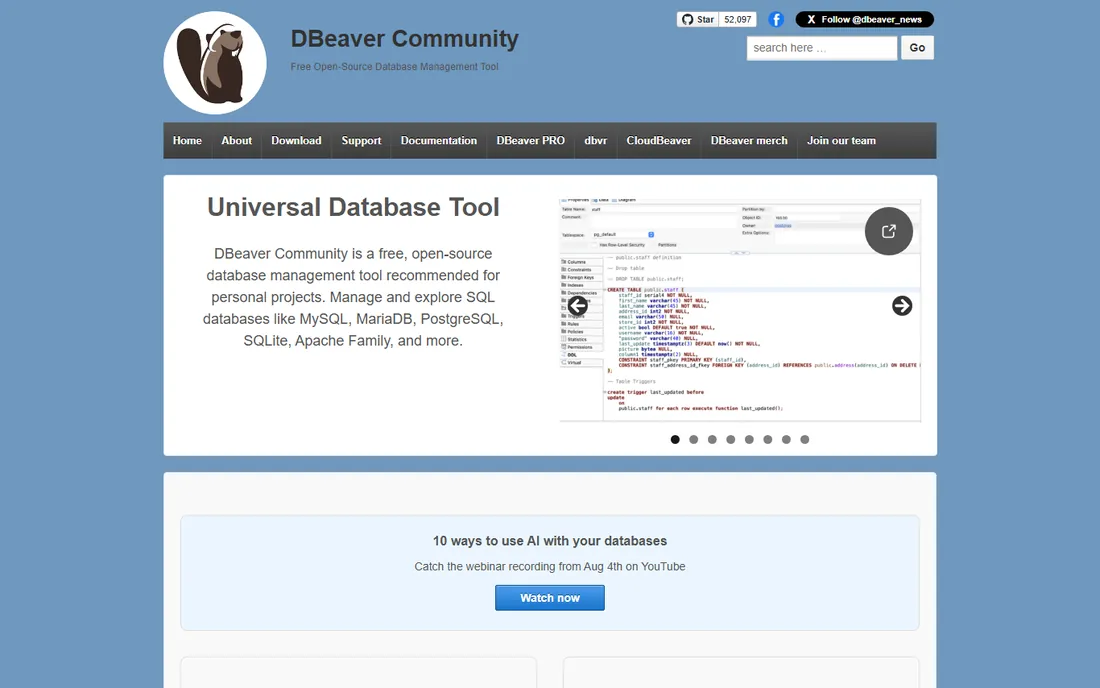
Task: Click the Watch now button
Action: pos(550,598)
